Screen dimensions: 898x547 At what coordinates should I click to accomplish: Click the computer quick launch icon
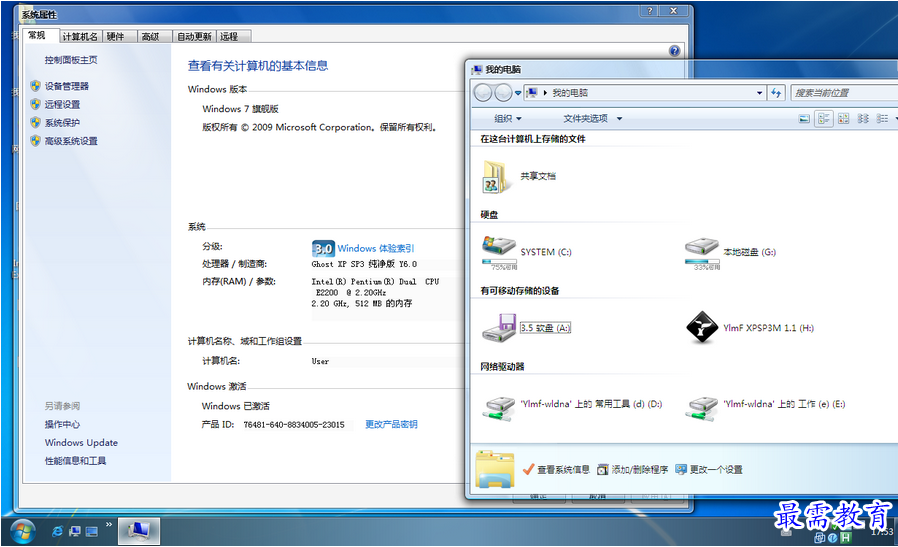point(74,532)
